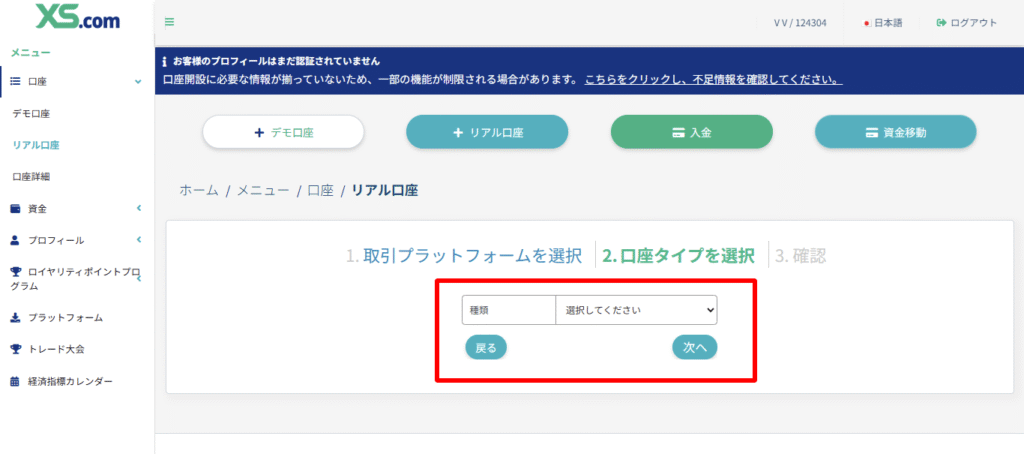Click the 資金移動 button
The height and width of the screenshot is (454, 1024).
coord(895,132)
